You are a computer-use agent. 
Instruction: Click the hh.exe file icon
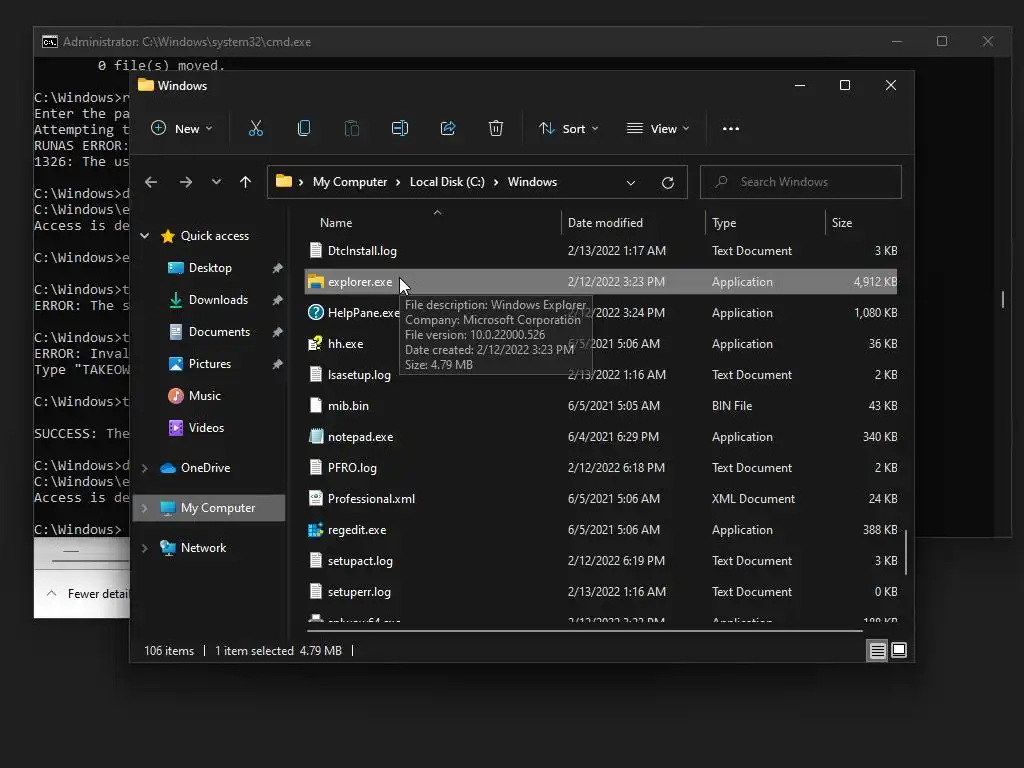tap(315, 344)
